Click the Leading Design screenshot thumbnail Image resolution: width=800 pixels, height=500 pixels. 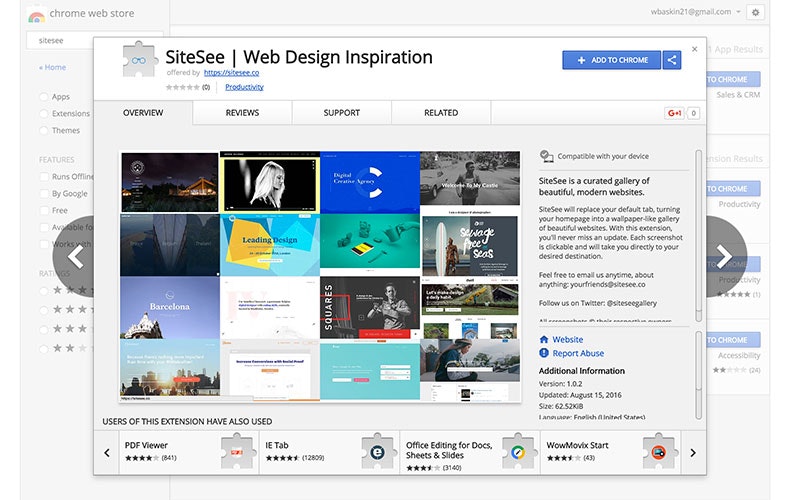pyautogui.click(x=270, y=245)
